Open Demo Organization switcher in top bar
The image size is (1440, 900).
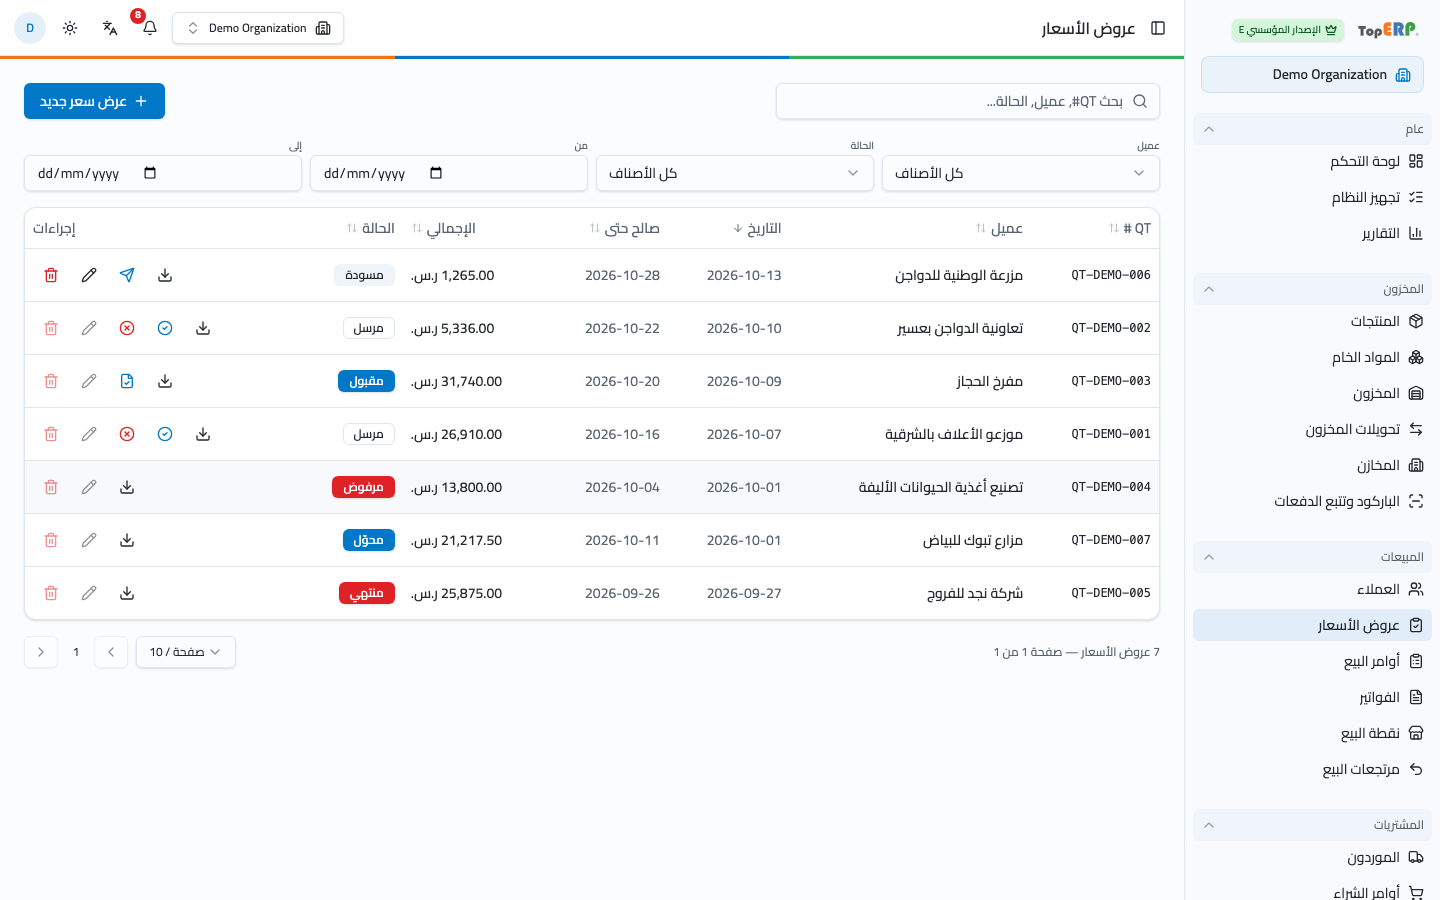(x=258, y=28)
